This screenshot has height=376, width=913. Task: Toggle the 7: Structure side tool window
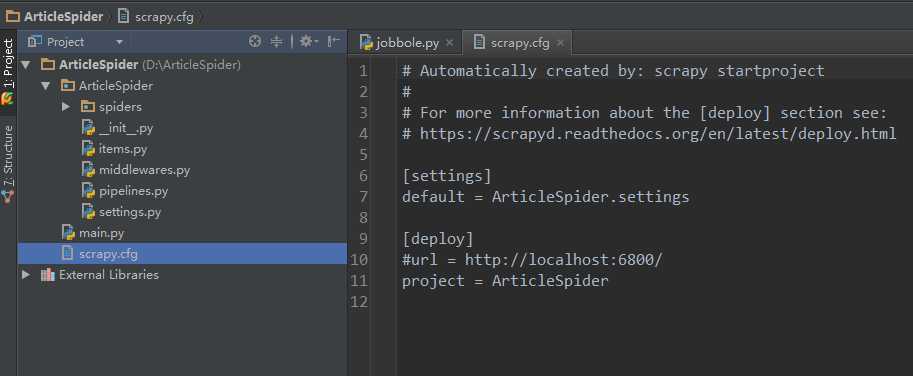8,163
